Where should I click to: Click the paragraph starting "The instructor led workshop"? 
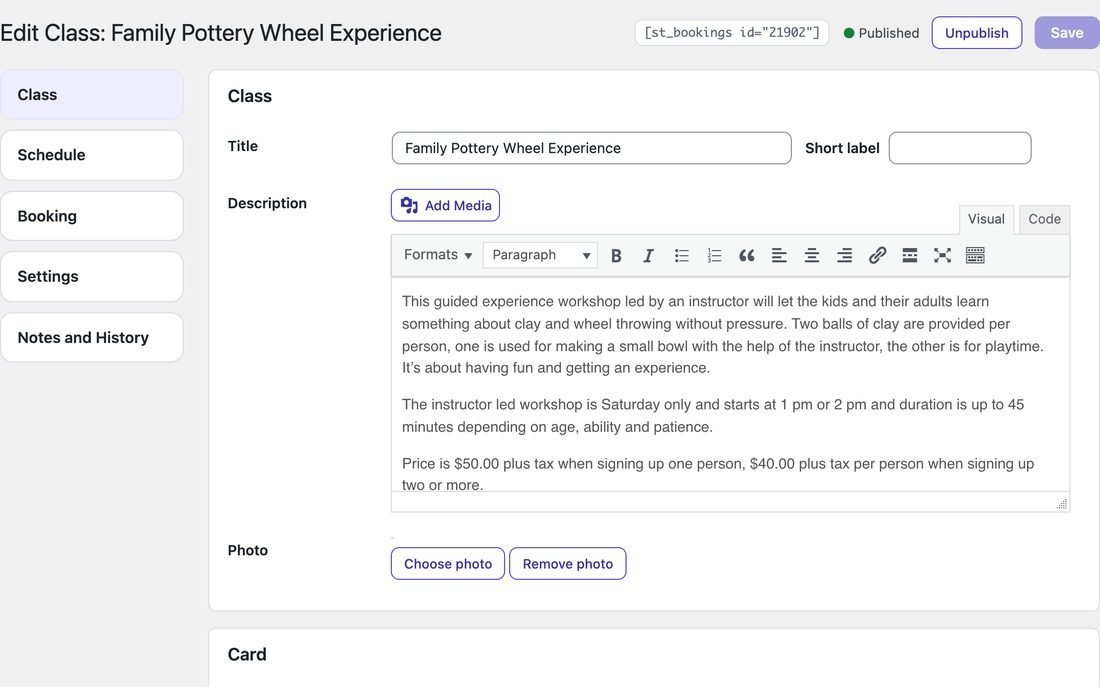click(713, 415)
